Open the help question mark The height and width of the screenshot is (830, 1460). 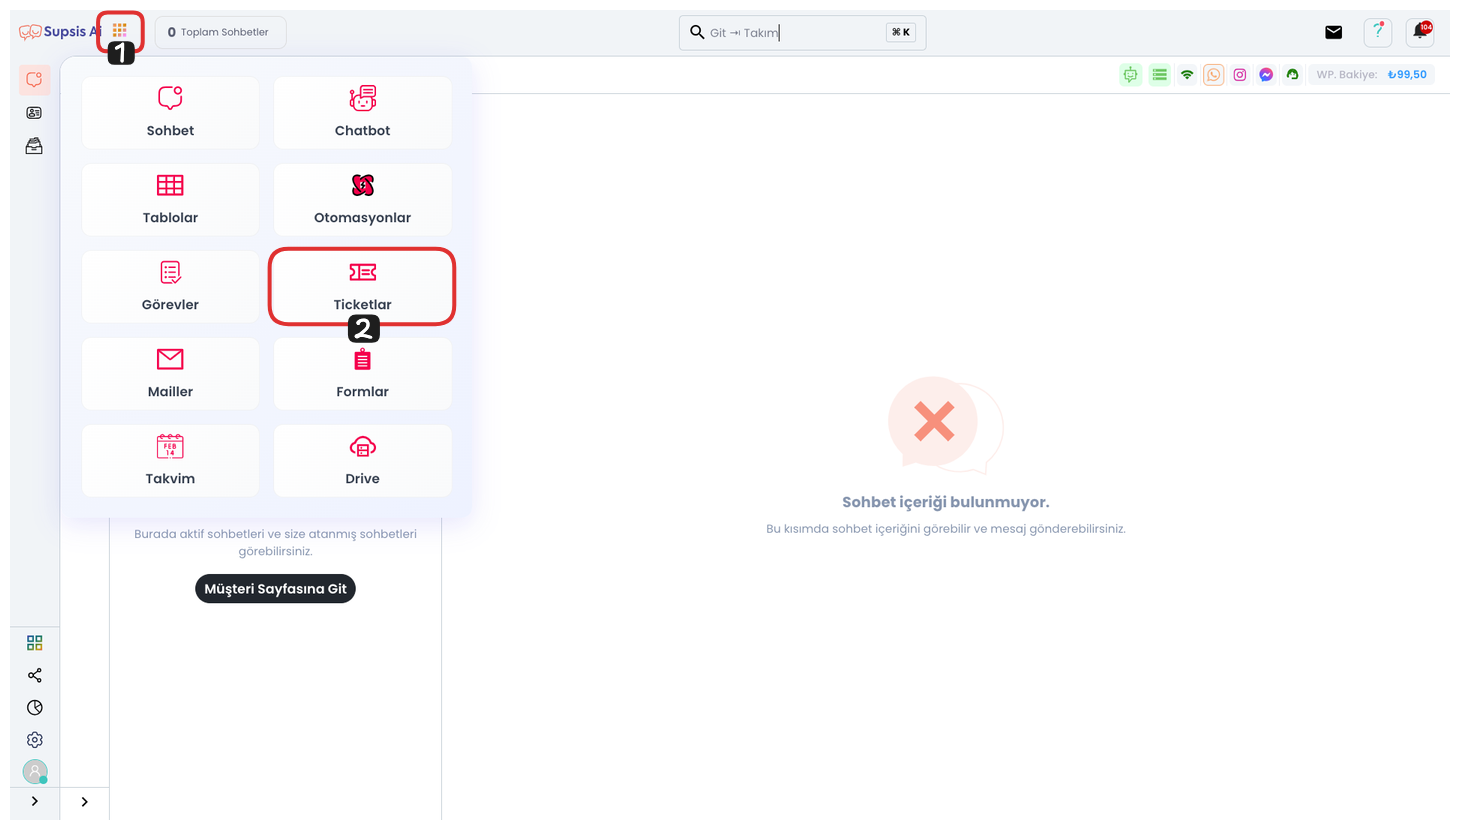pyautogui.click(x=1378, y=32)
